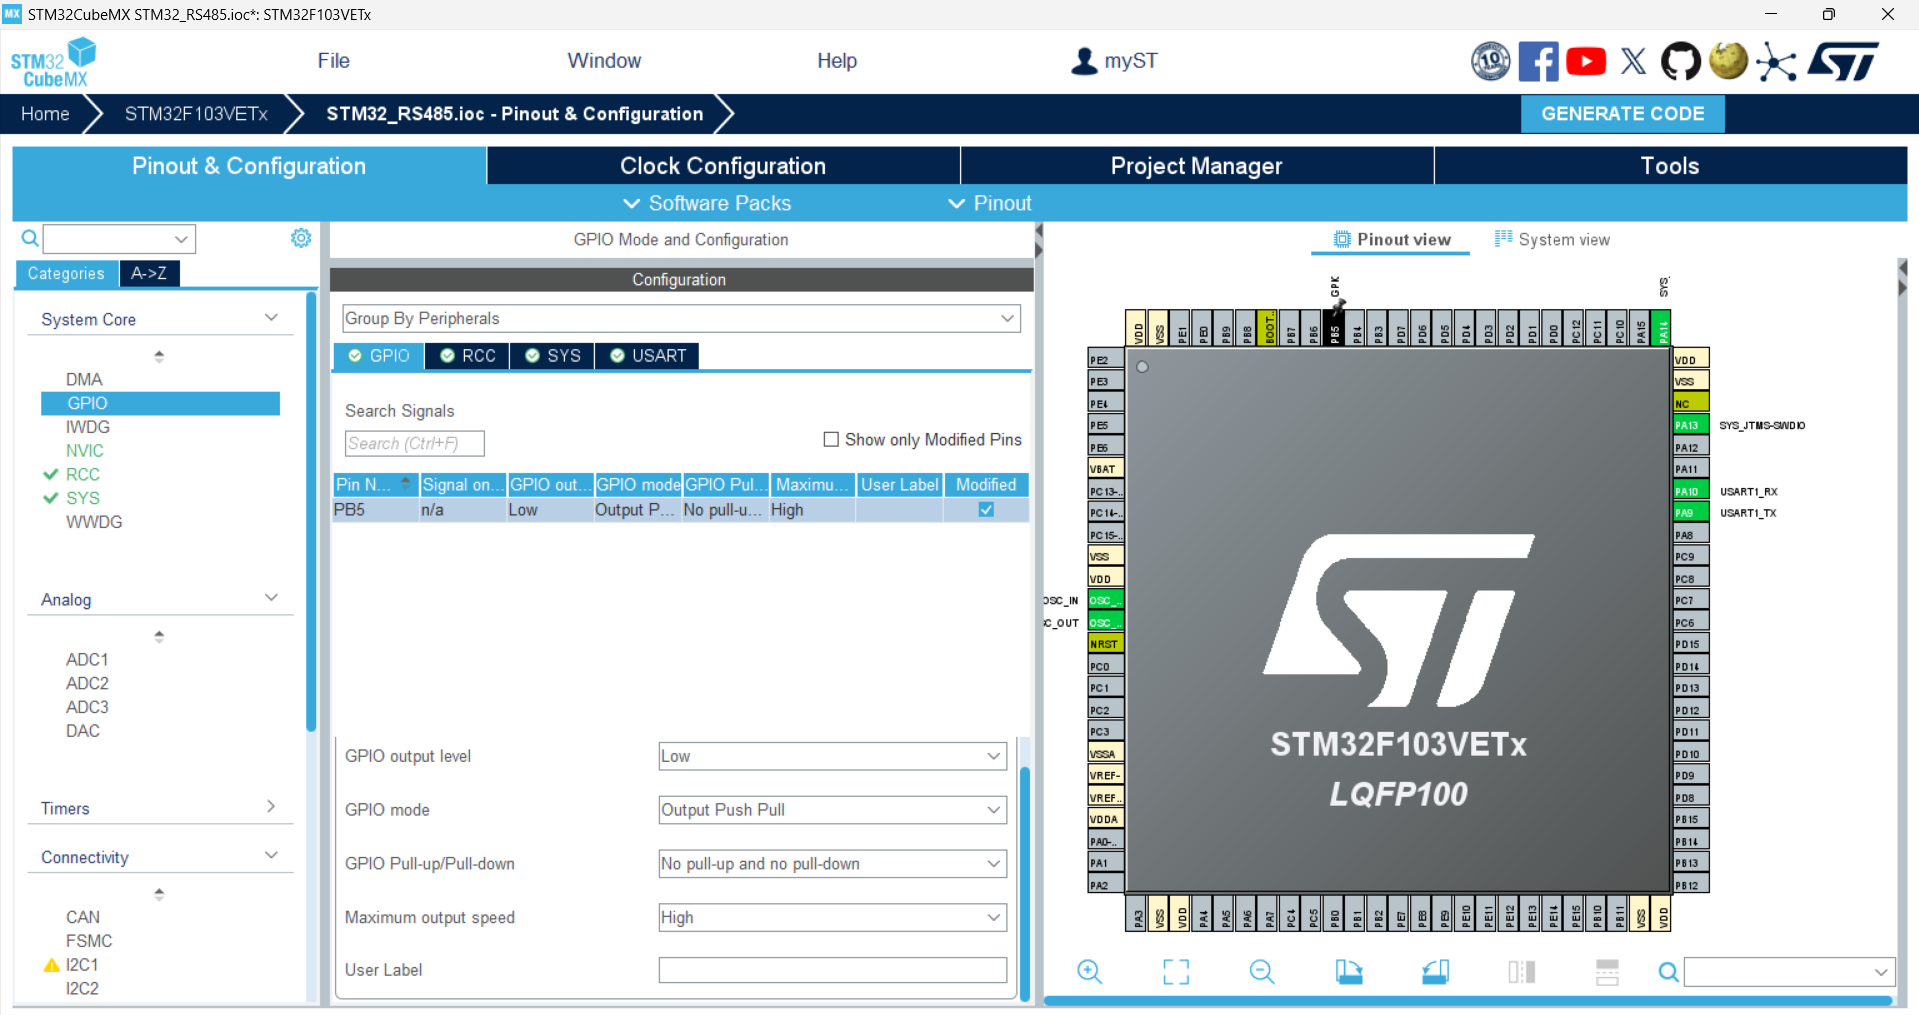Image resolution: width=1919 pixels, height=1015 pixels.
Task: Select pin PA13 on the chip
Action: (1691, 425)
